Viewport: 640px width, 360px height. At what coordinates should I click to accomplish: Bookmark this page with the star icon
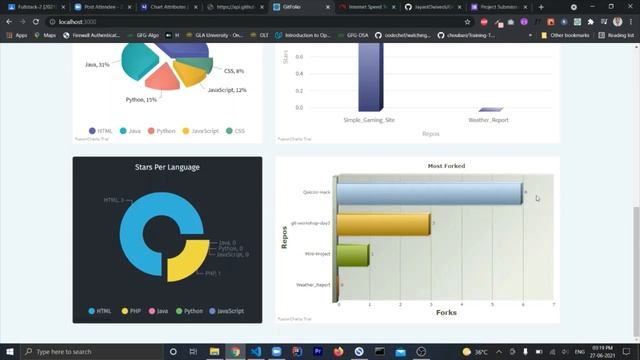pyautogui.click(x=467, y=22)
